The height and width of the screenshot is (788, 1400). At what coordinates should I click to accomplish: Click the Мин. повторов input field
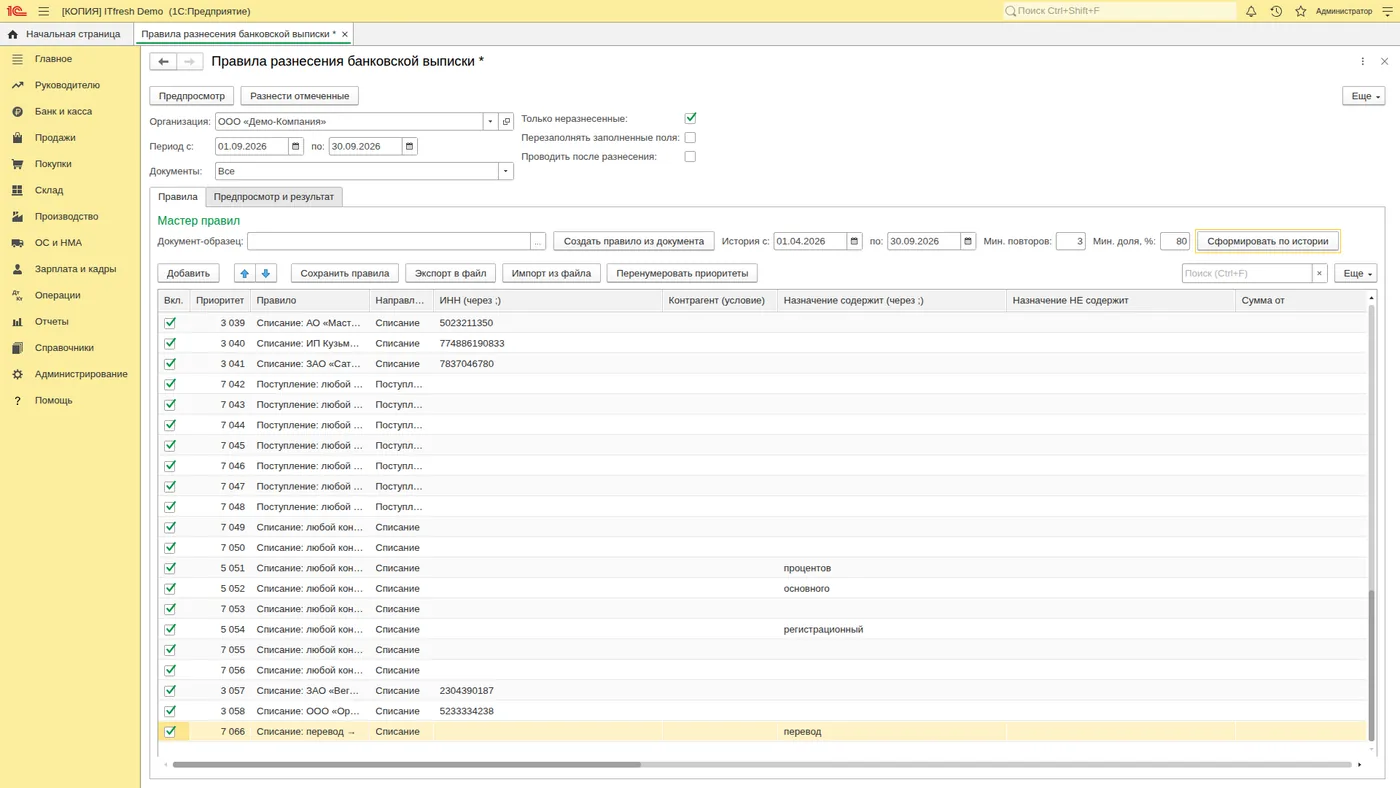[x=1070, y=241]
